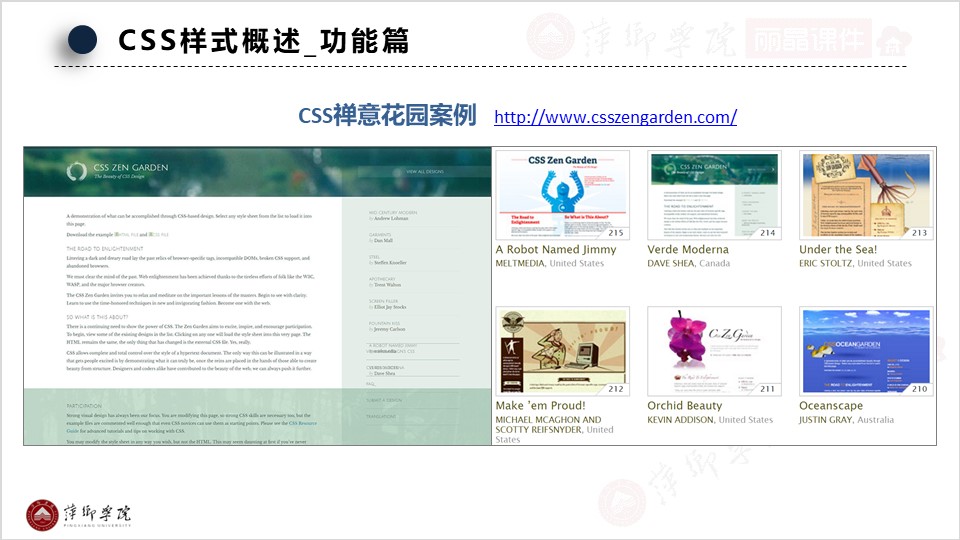The image size is (960, 540).
Task: Click the ERIC STOLTZ, United States author line
Action: (x=855, y=263)
